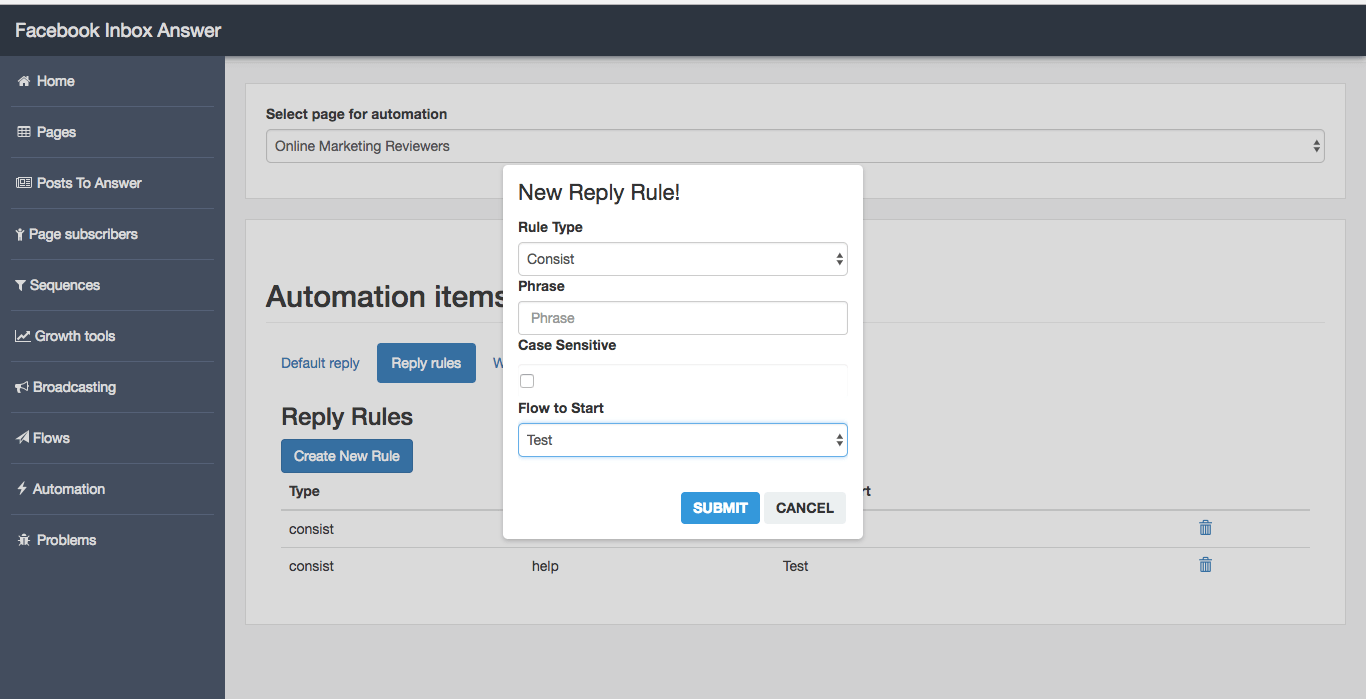
Task: Open the Select page for automation dropdown
Action: [x=795, y=146]
